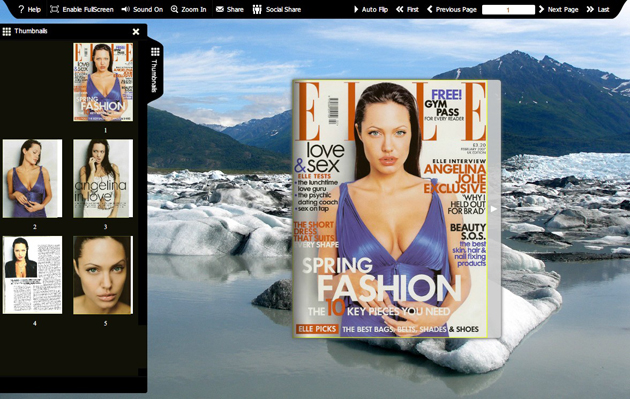630x399 pixels.
Task: Open the Help menu item
Action: tap(29, 9)
